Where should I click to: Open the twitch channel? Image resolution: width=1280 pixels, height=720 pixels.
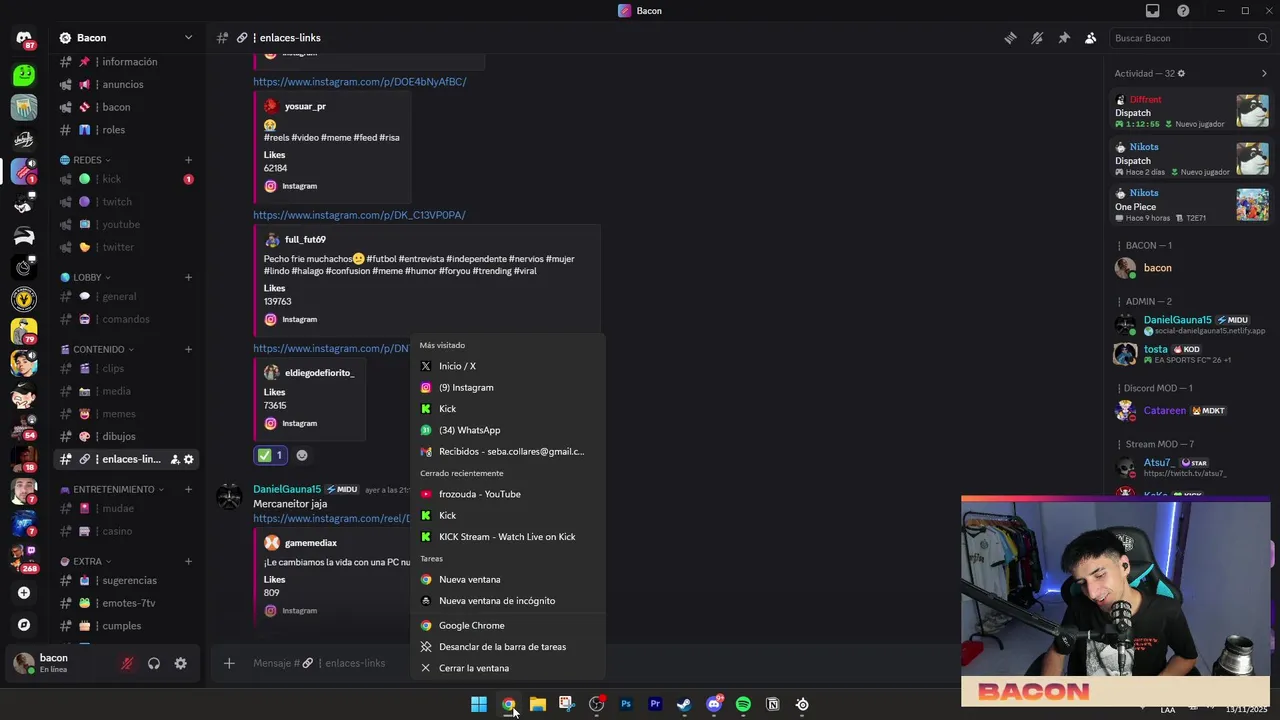point(126,202)
